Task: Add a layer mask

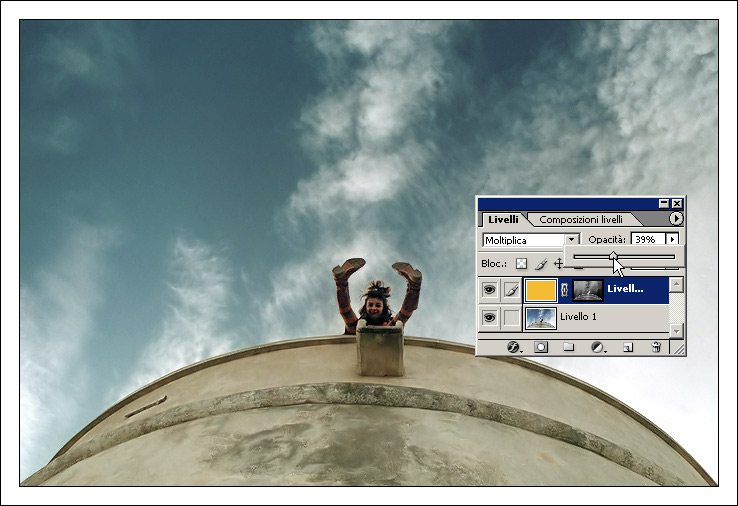Action: tap(541, 347)
